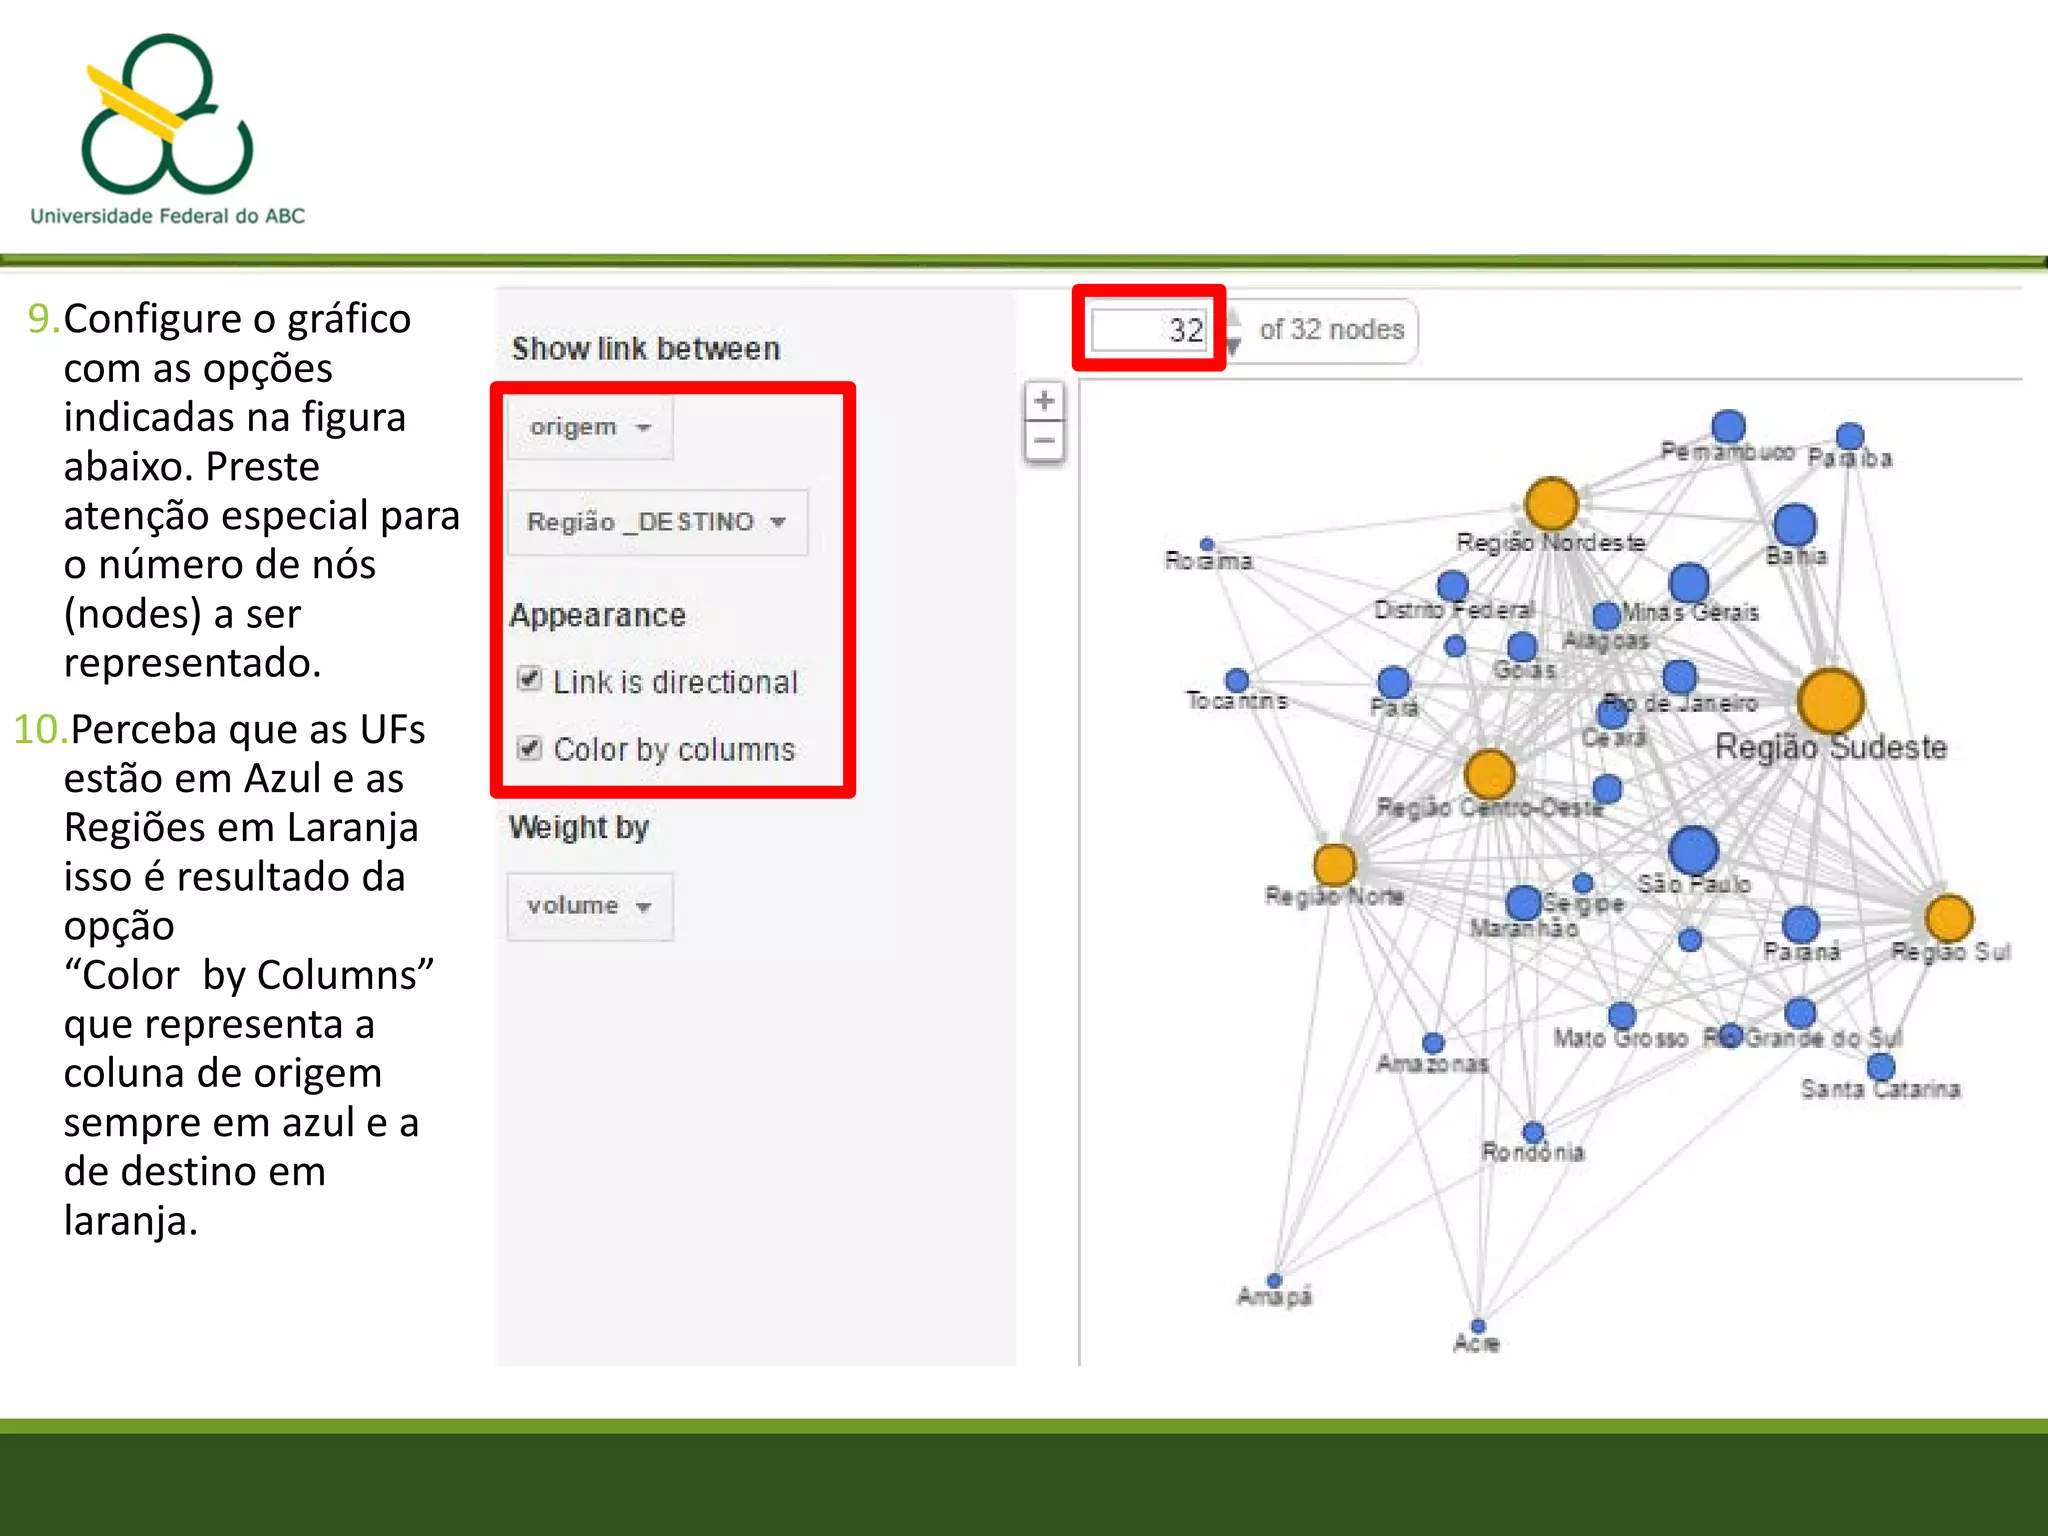Click the Roraima blue node
Image resolution: width=2048 pixels, height=1536 pixels.
point(1207,545)
